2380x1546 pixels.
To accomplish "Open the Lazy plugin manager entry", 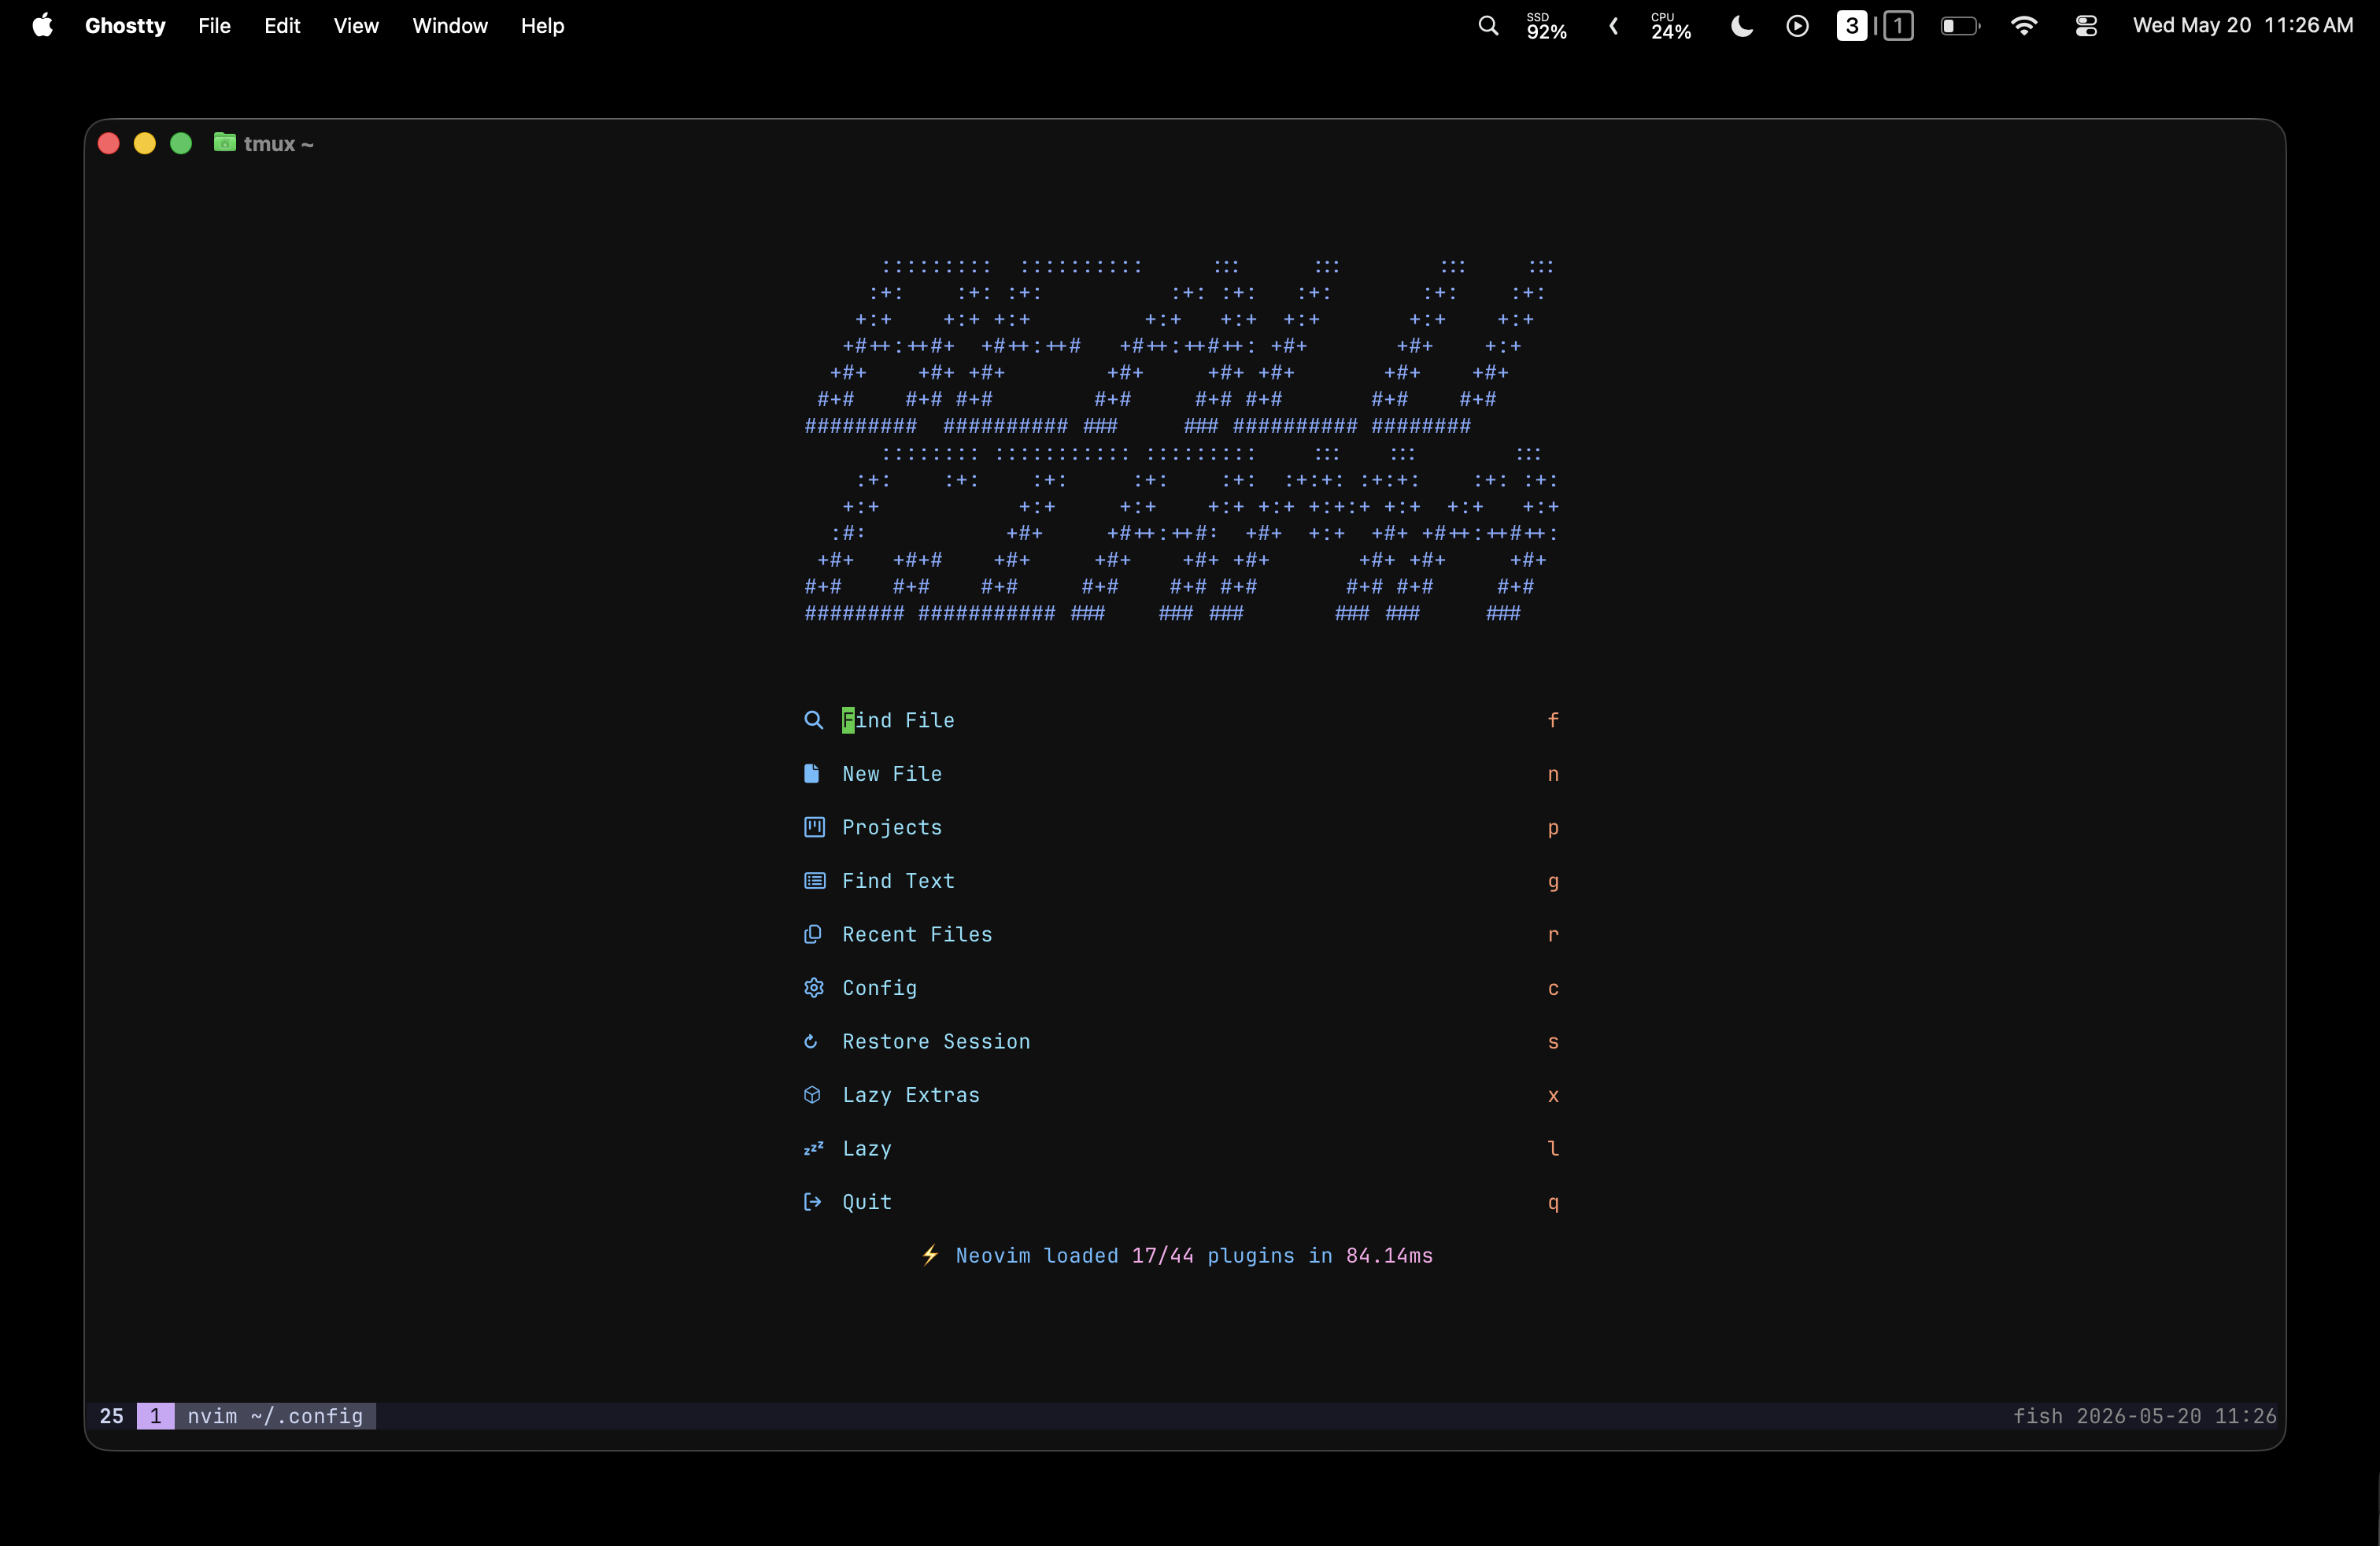I will click(x=1181, y=1148).
